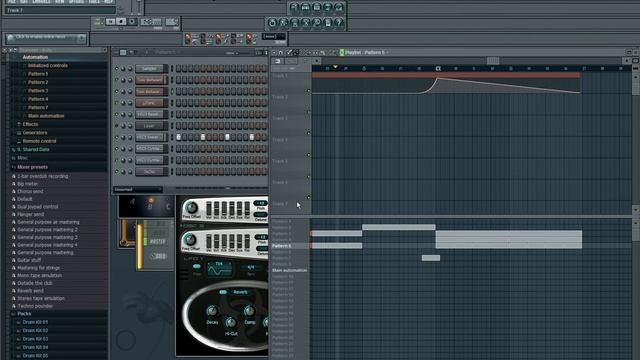
Task: Click Playlist - Pattern 5 title
Action: [365, 52]
